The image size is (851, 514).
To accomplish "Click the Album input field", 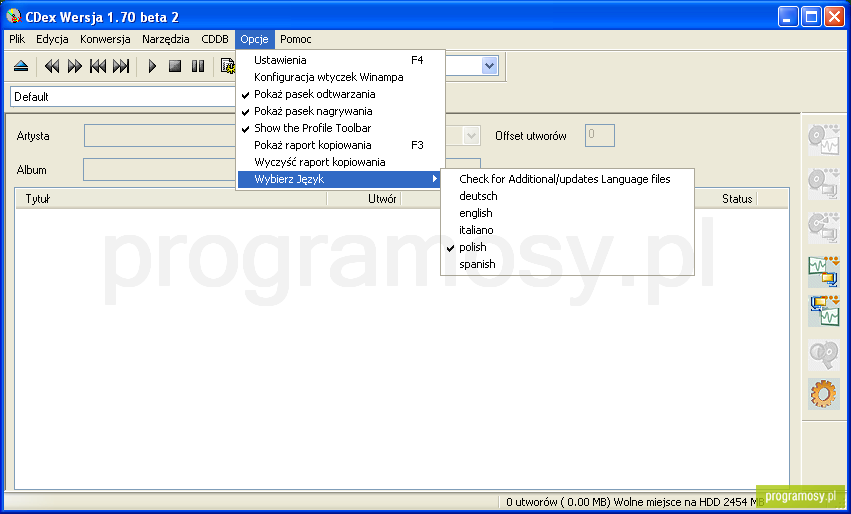I will 160,170.
